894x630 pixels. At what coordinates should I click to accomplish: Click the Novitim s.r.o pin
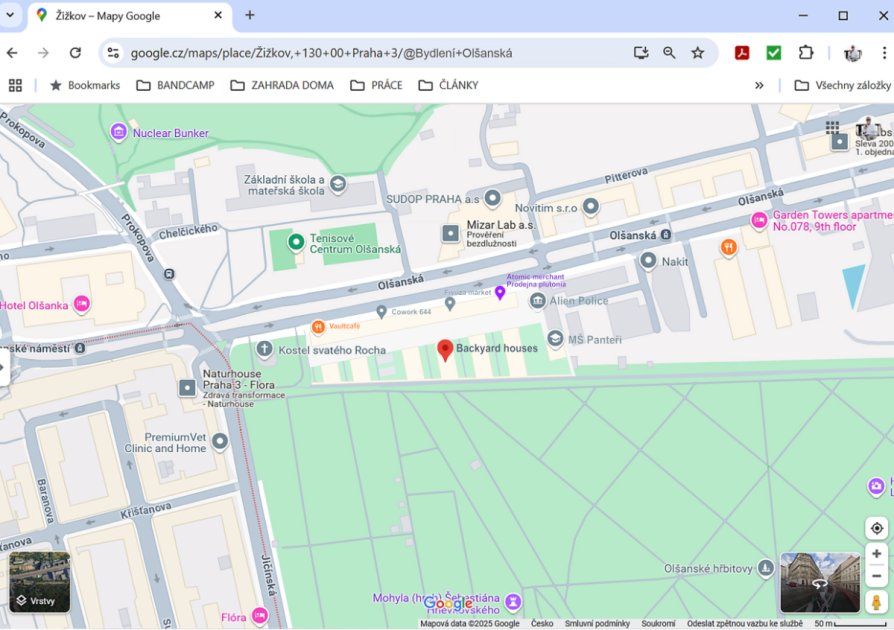[x=591, y=206]
